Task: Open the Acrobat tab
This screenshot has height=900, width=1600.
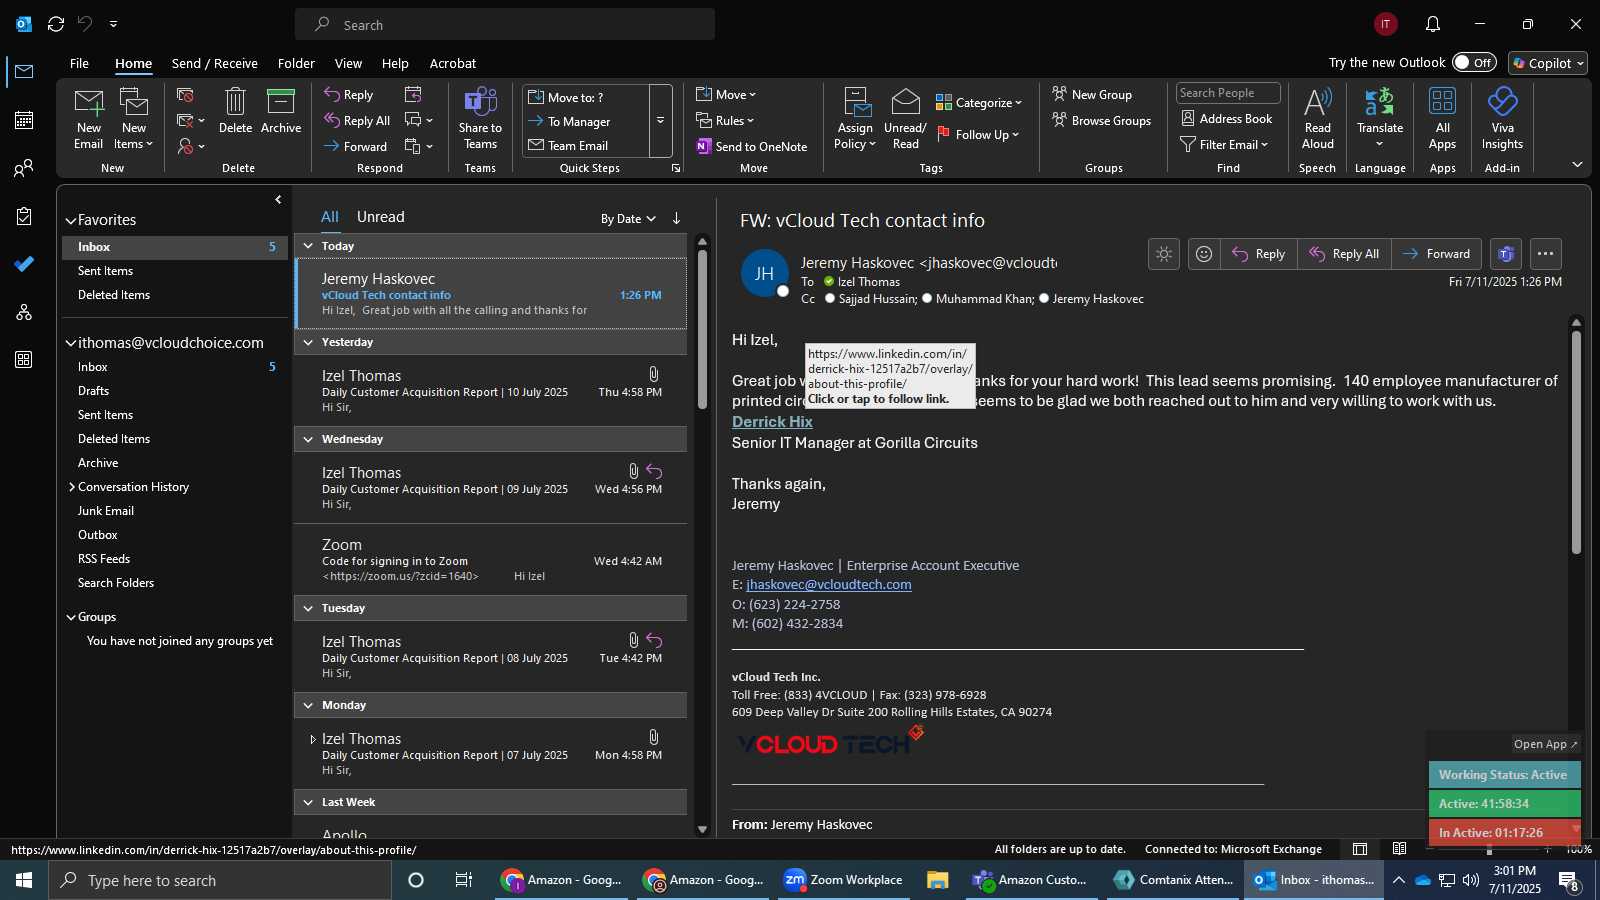Action: point(453,63)
